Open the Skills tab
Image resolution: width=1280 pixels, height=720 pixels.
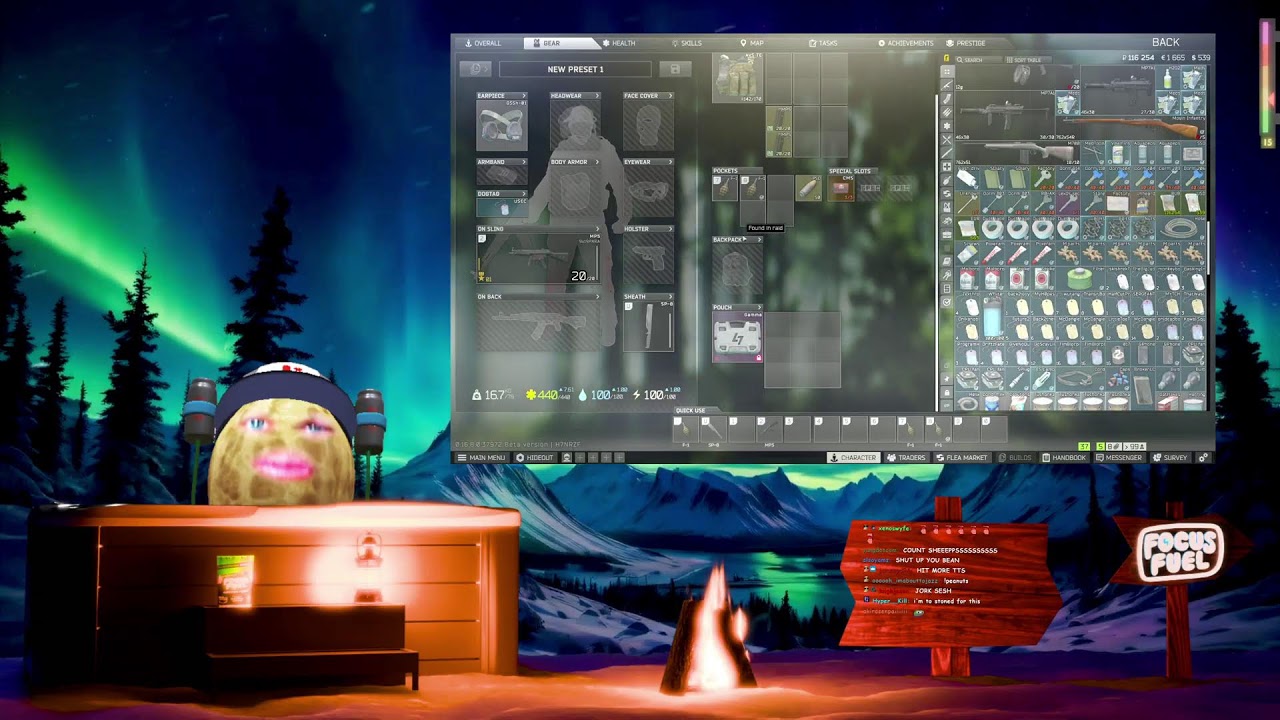click(687, 43)
